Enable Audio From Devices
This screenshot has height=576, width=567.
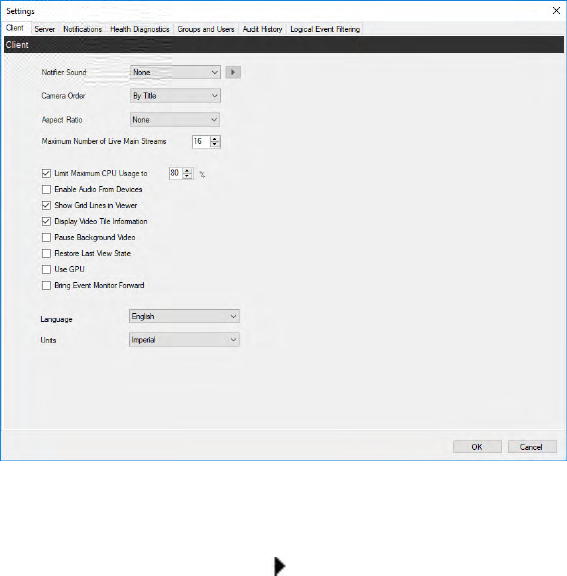point(46,190)
